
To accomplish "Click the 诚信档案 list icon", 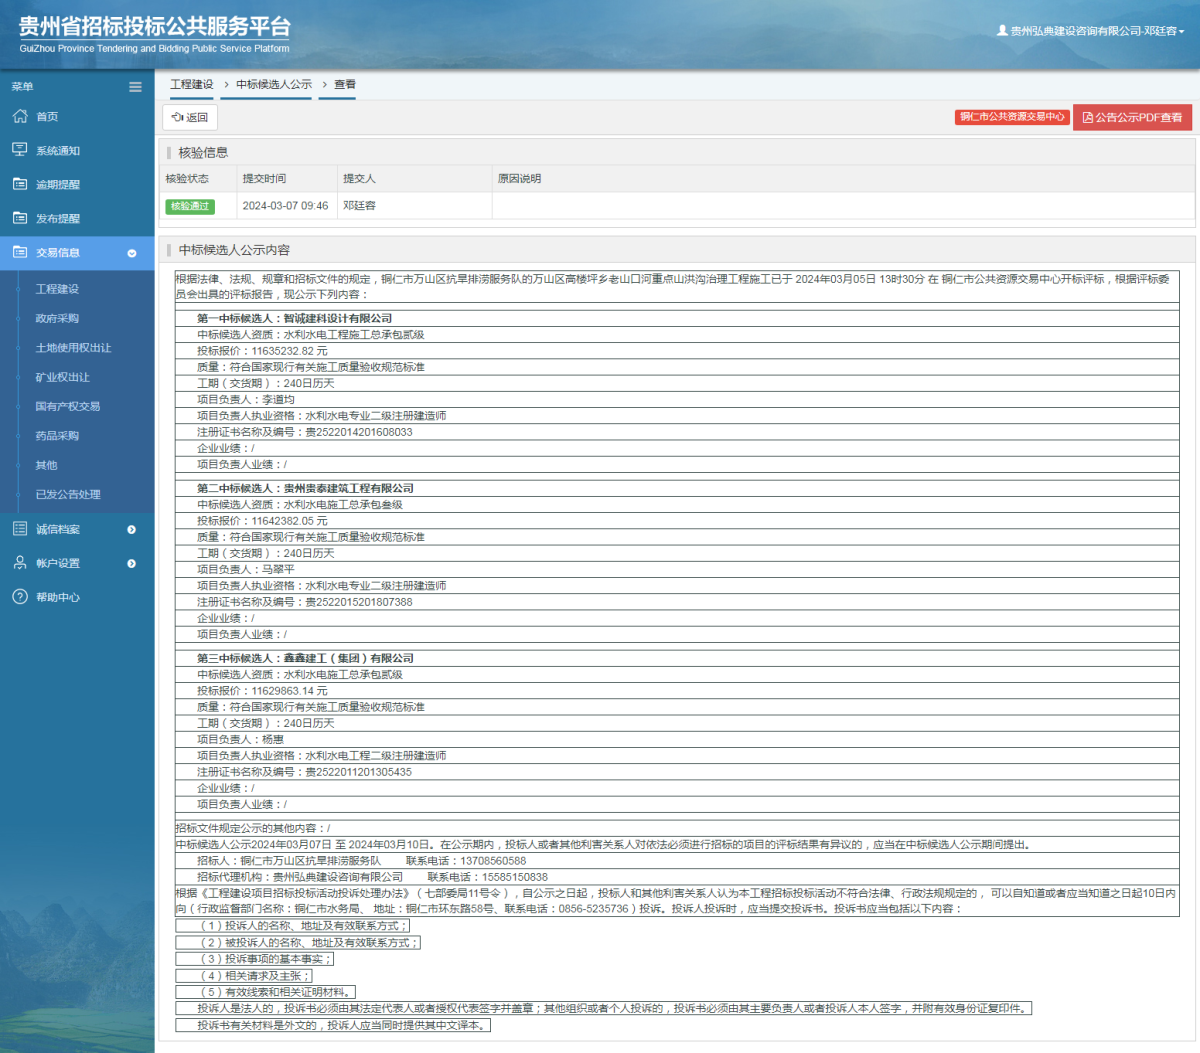I will tap(20, 529).
